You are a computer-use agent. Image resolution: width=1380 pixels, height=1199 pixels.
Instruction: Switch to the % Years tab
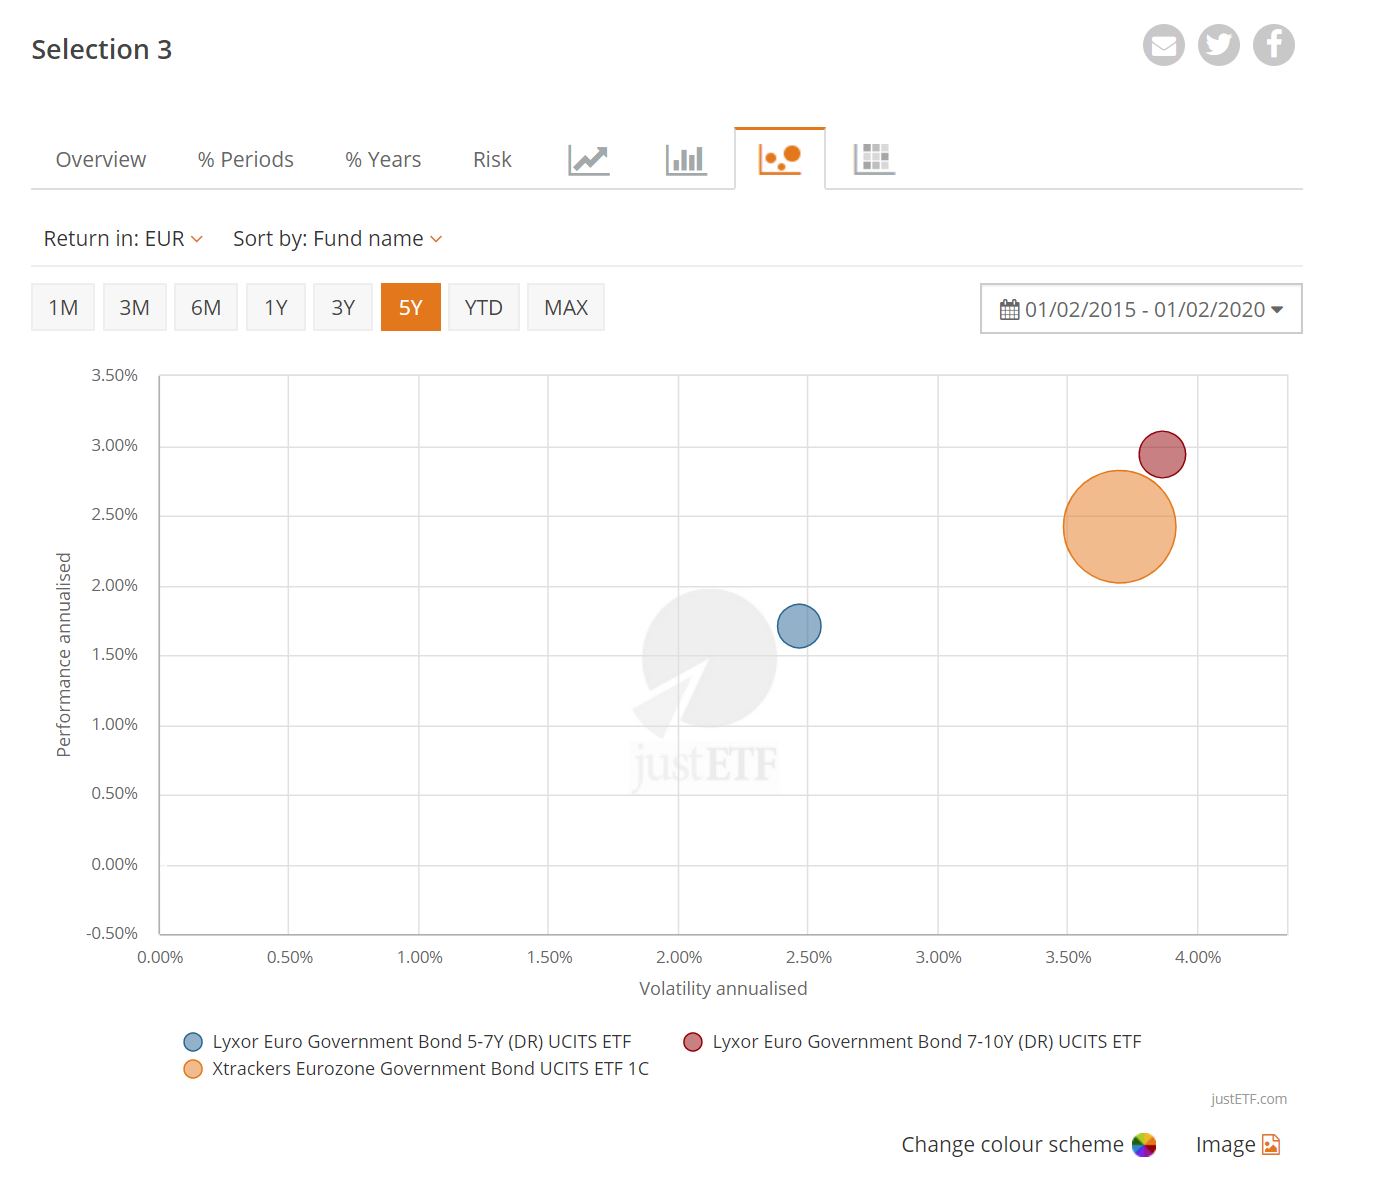click(383, 159)
